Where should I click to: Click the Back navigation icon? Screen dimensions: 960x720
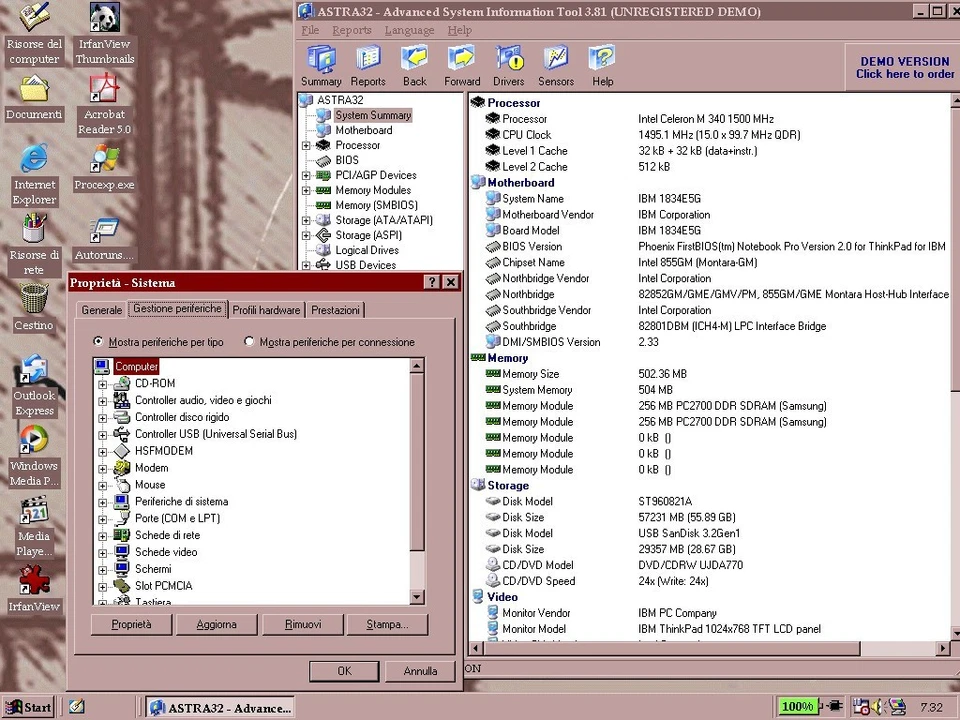(414, 60)
